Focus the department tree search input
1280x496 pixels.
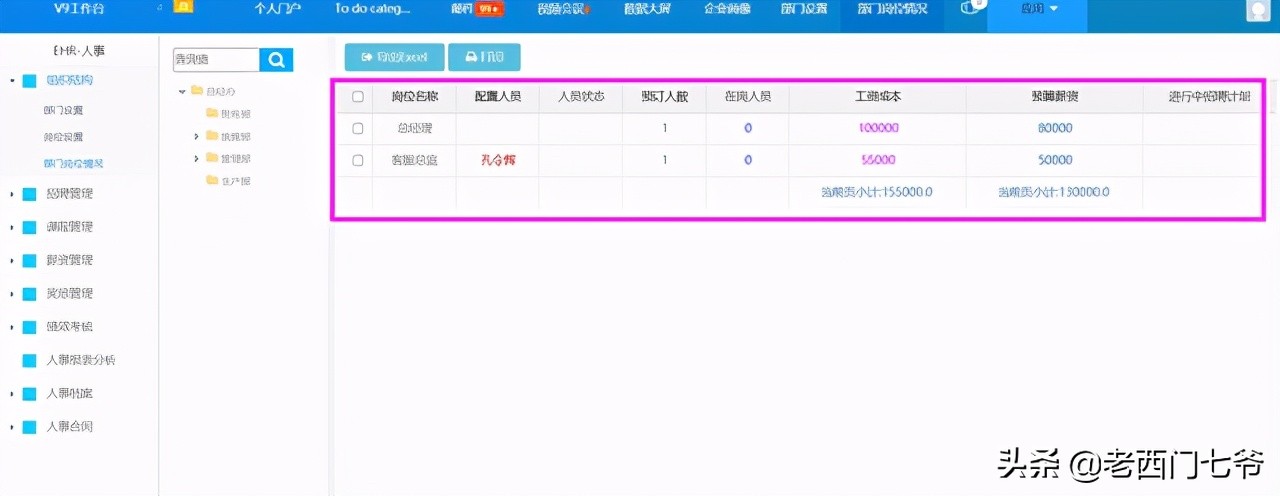coord(216,60)
